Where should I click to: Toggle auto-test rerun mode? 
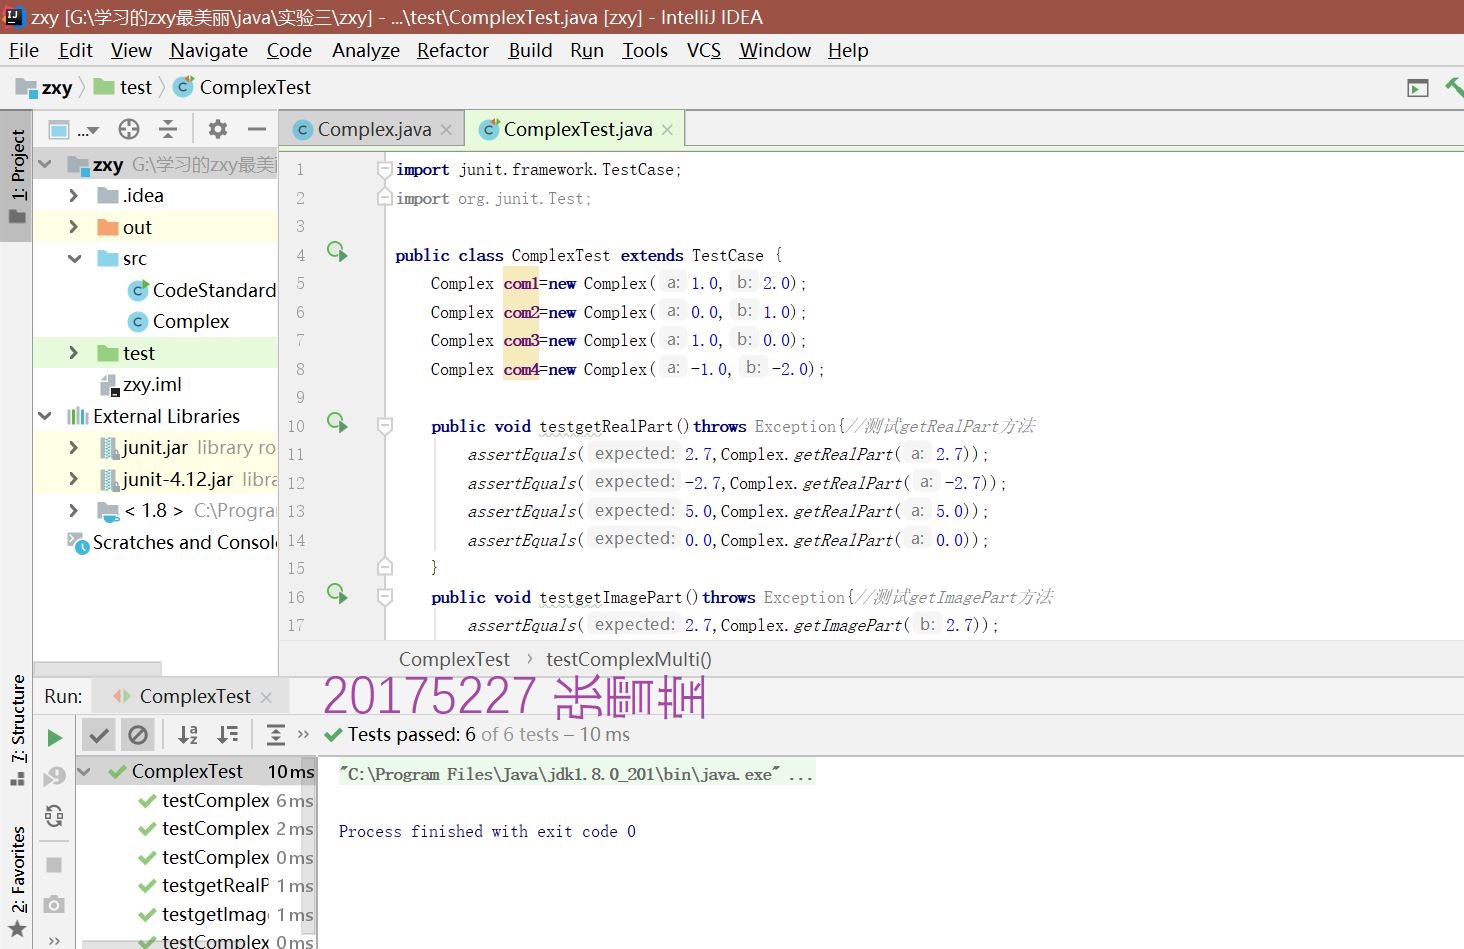54,816
